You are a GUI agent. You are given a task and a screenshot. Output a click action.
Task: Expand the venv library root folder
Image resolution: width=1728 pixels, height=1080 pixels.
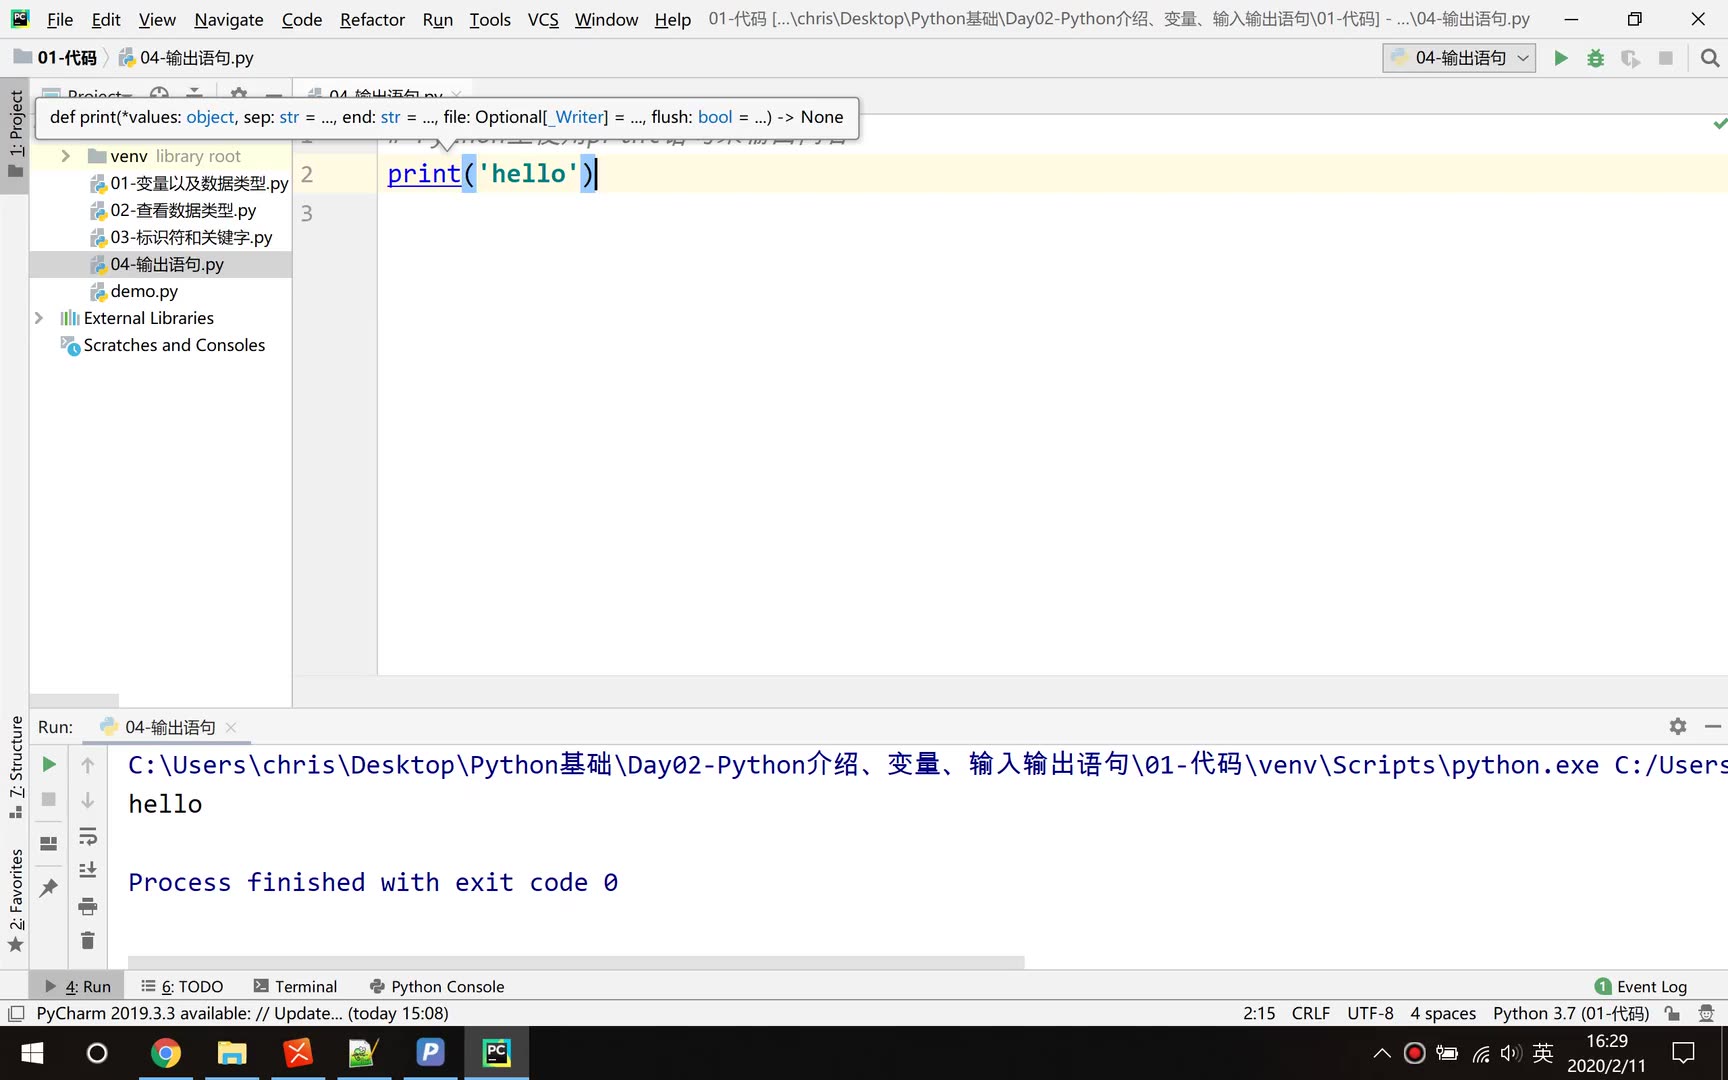click(x=66, y=156)
